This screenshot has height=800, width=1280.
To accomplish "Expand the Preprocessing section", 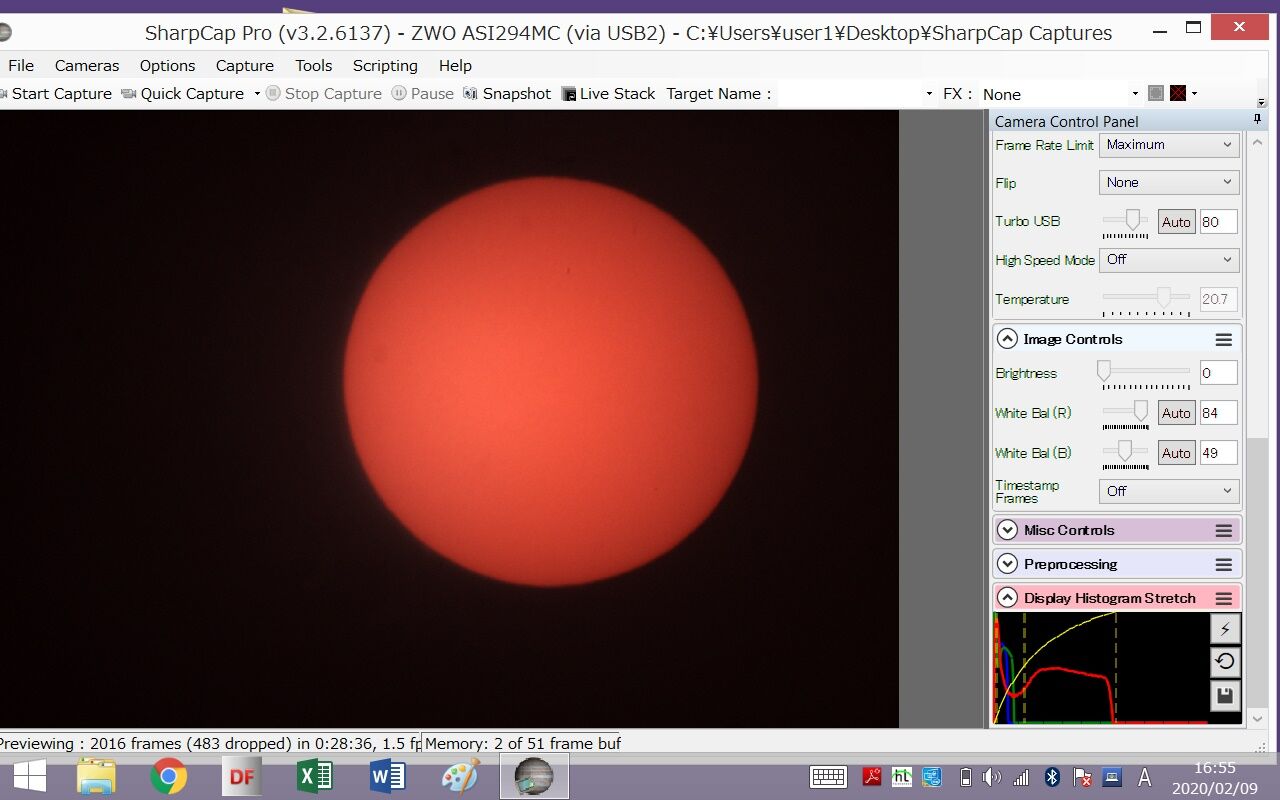I will pyautogui.click(x=1007, y=564).
